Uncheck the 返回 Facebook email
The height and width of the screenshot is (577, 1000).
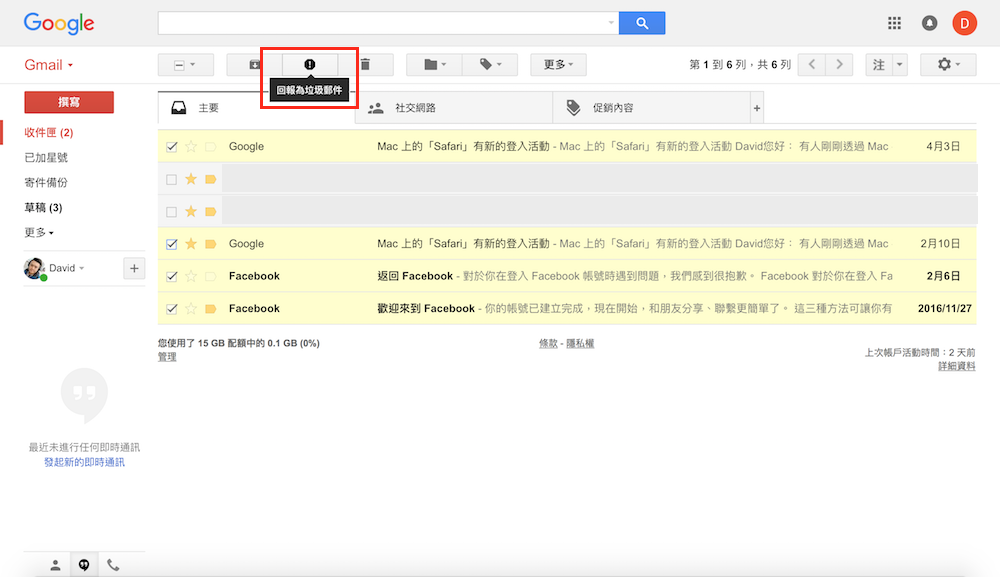[172, 276]
